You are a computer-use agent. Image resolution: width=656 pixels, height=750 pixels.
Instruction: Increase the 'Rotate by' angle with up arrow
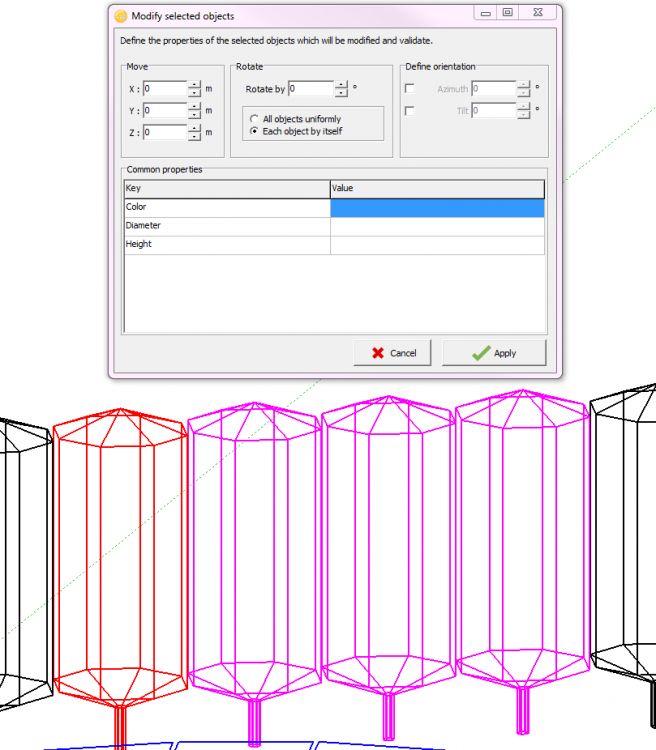341,85
